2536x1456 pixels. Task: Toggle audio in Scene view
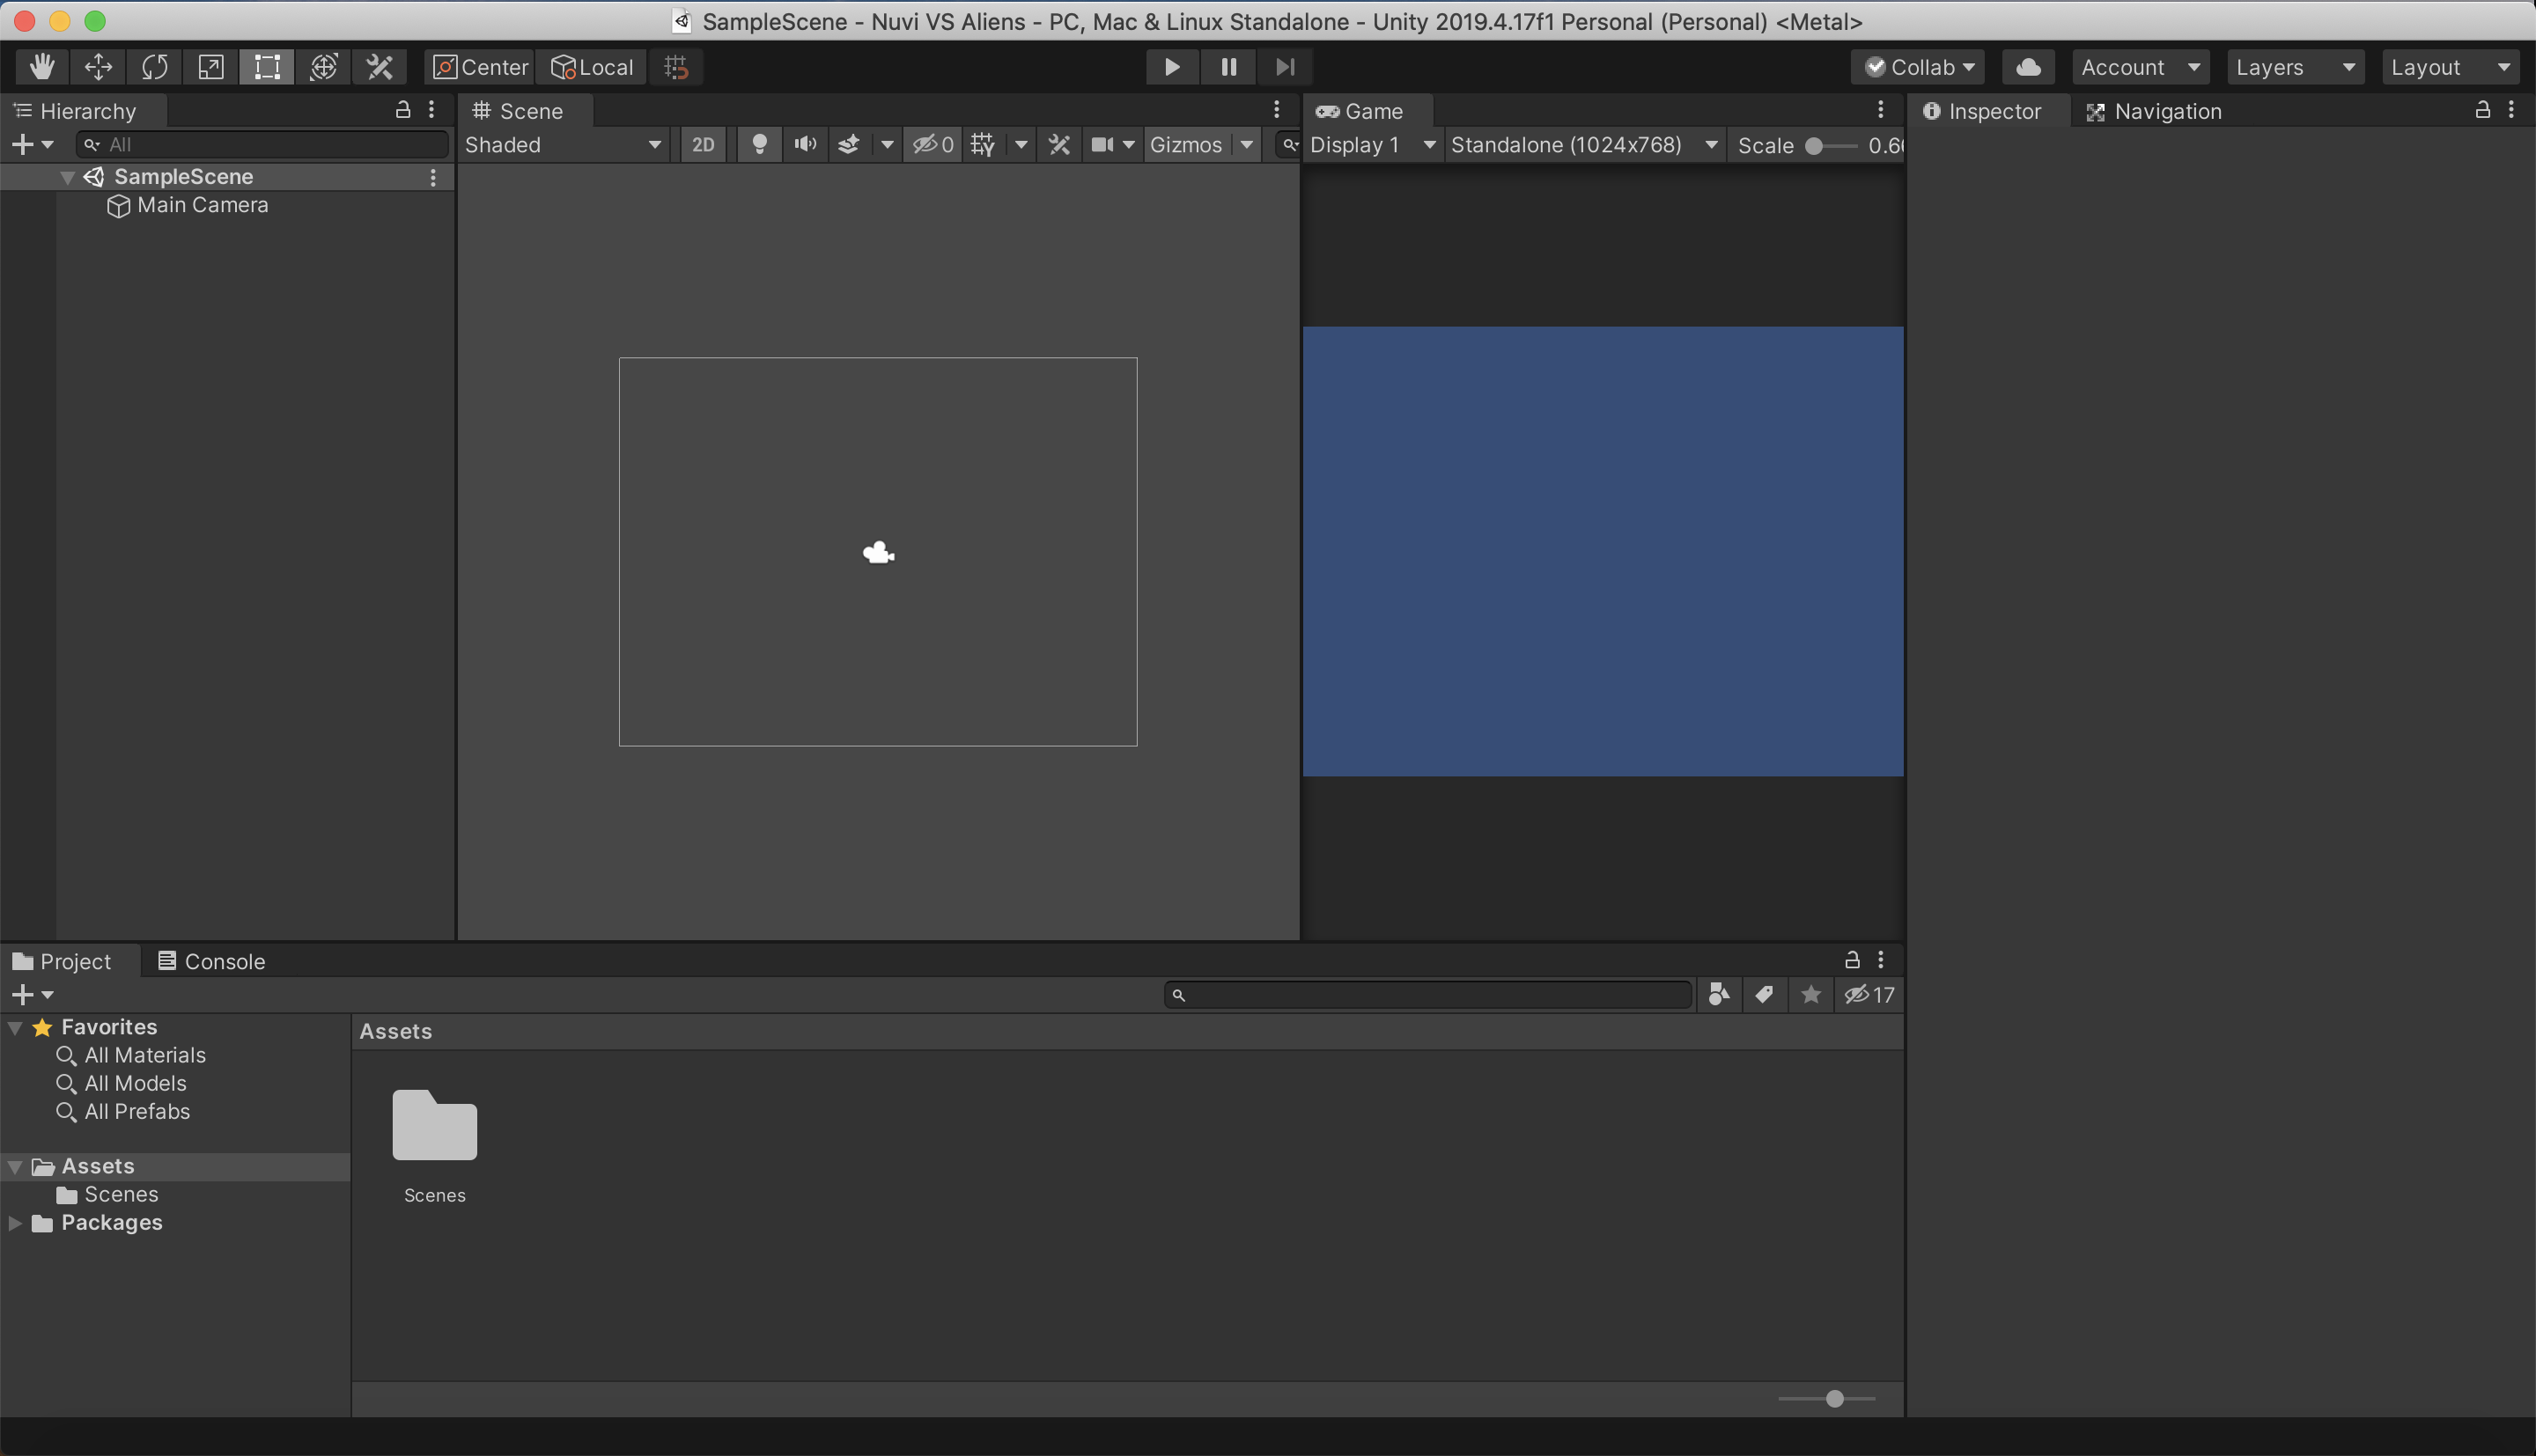(805, 144)
